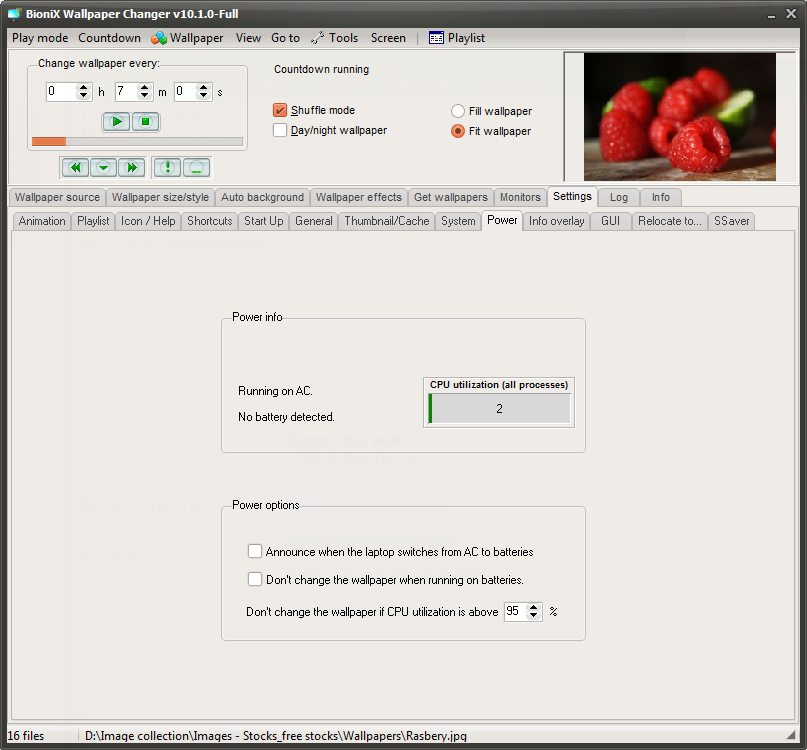The image size is (807, 750).
Task: Click the Rasbery.jpg path in status bar
Action: (276, 736)
